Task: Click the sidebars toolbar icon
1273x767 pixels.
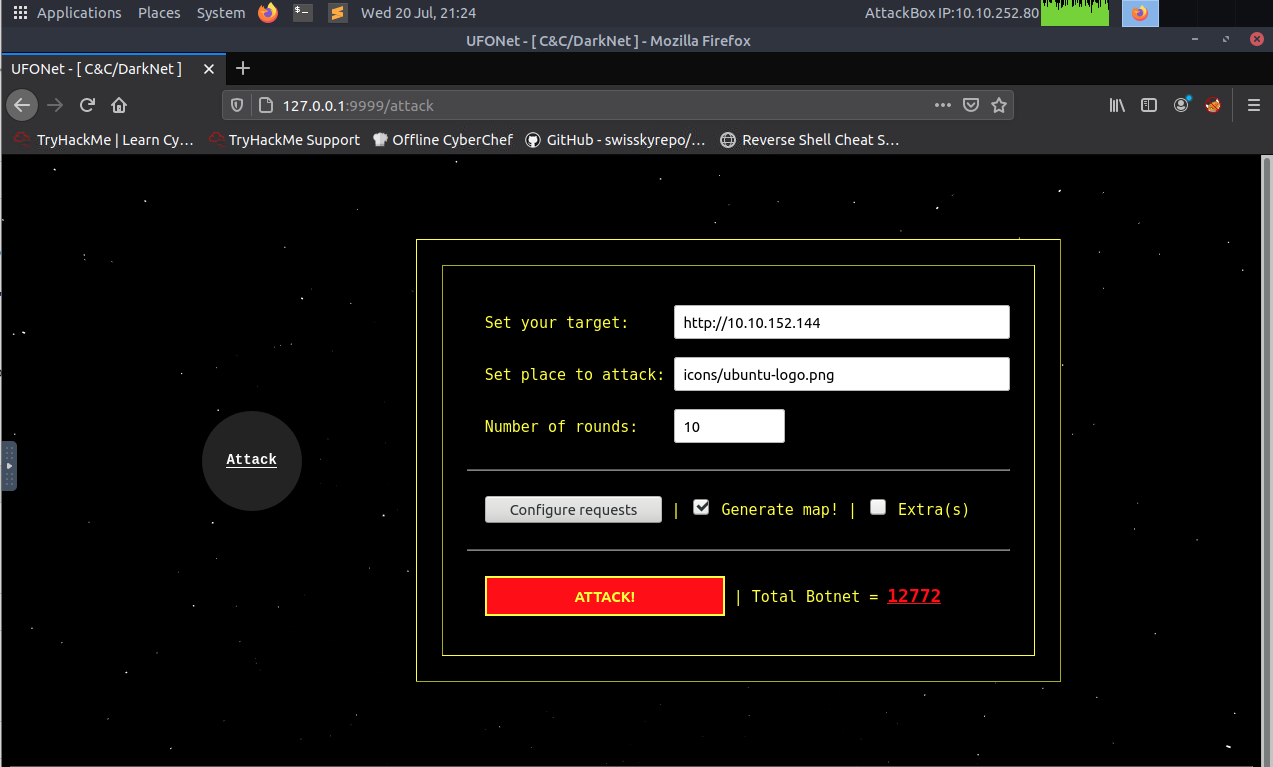Action: click(1147, 104)
